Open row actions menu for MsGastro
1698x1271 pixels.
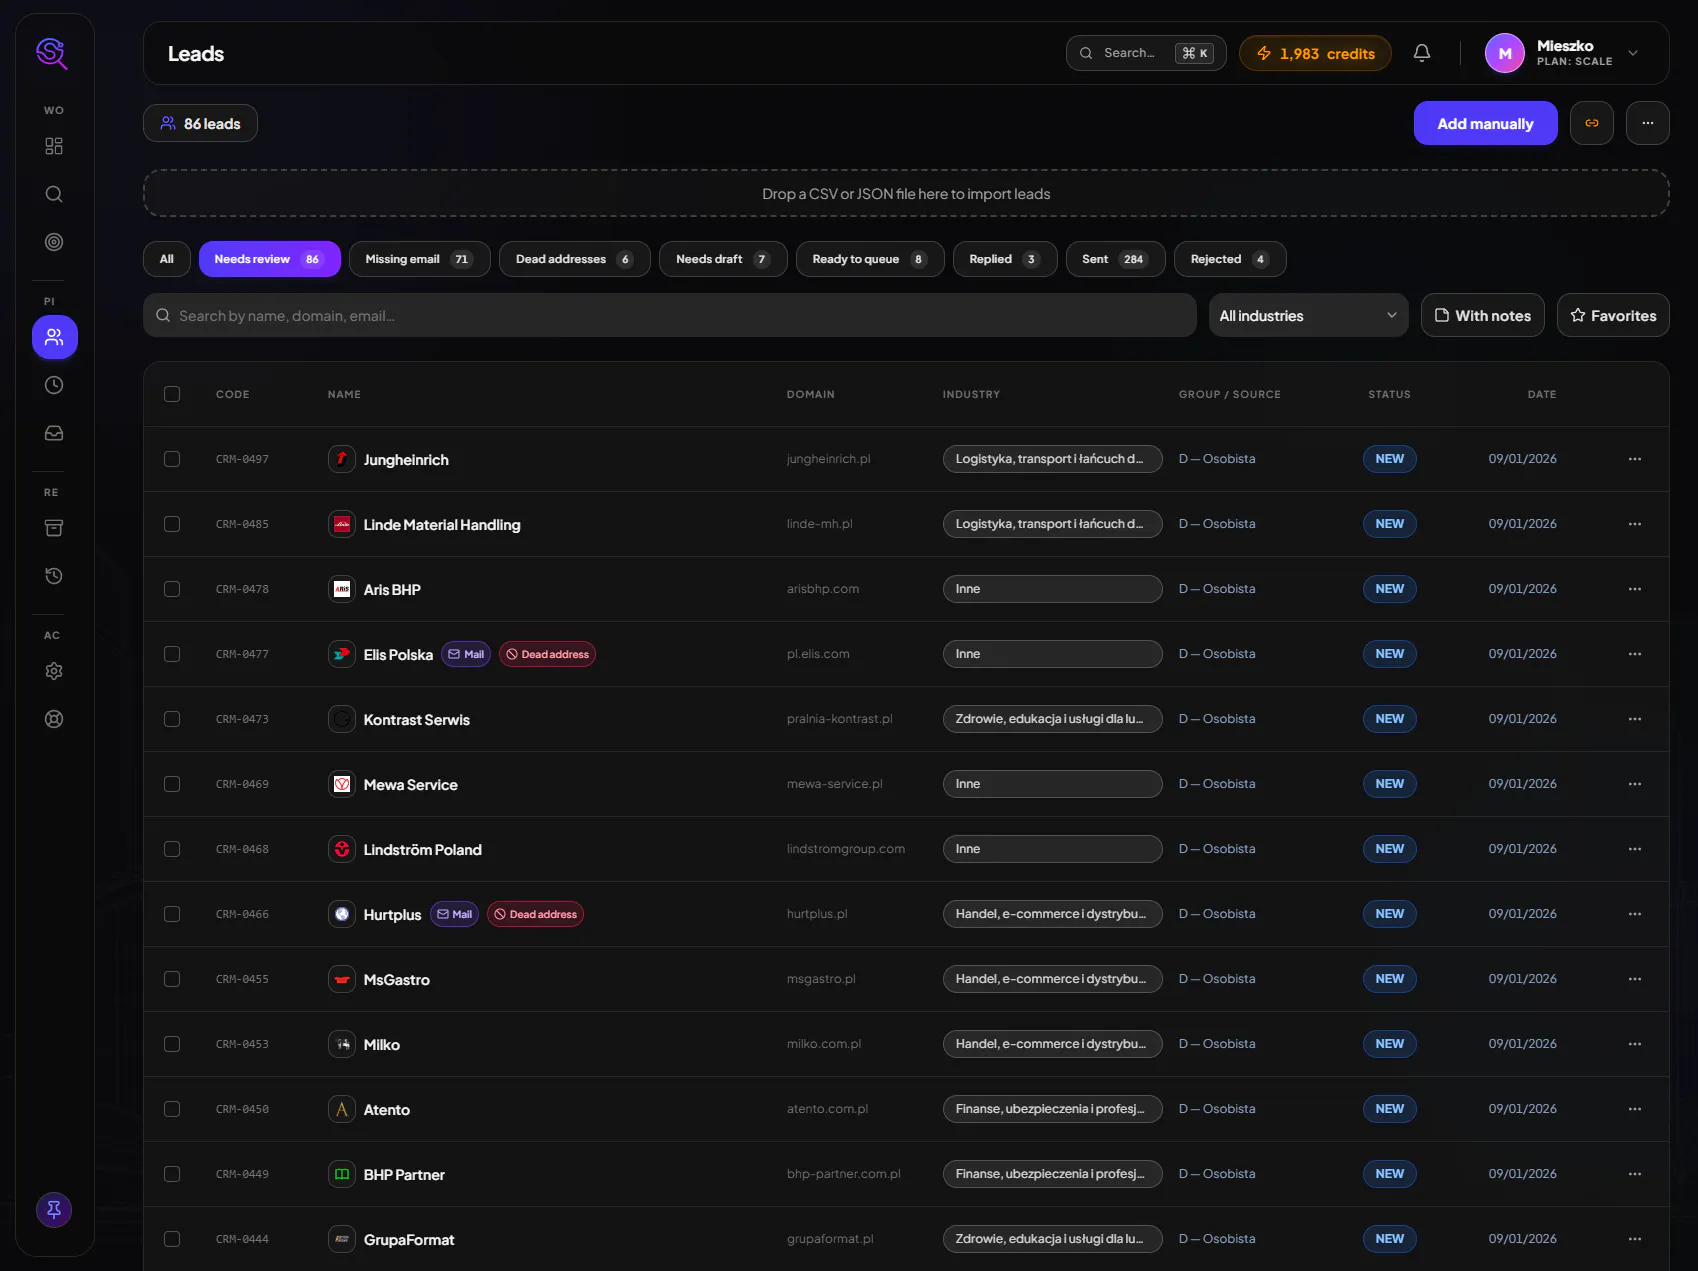(x=1635, y=979)
